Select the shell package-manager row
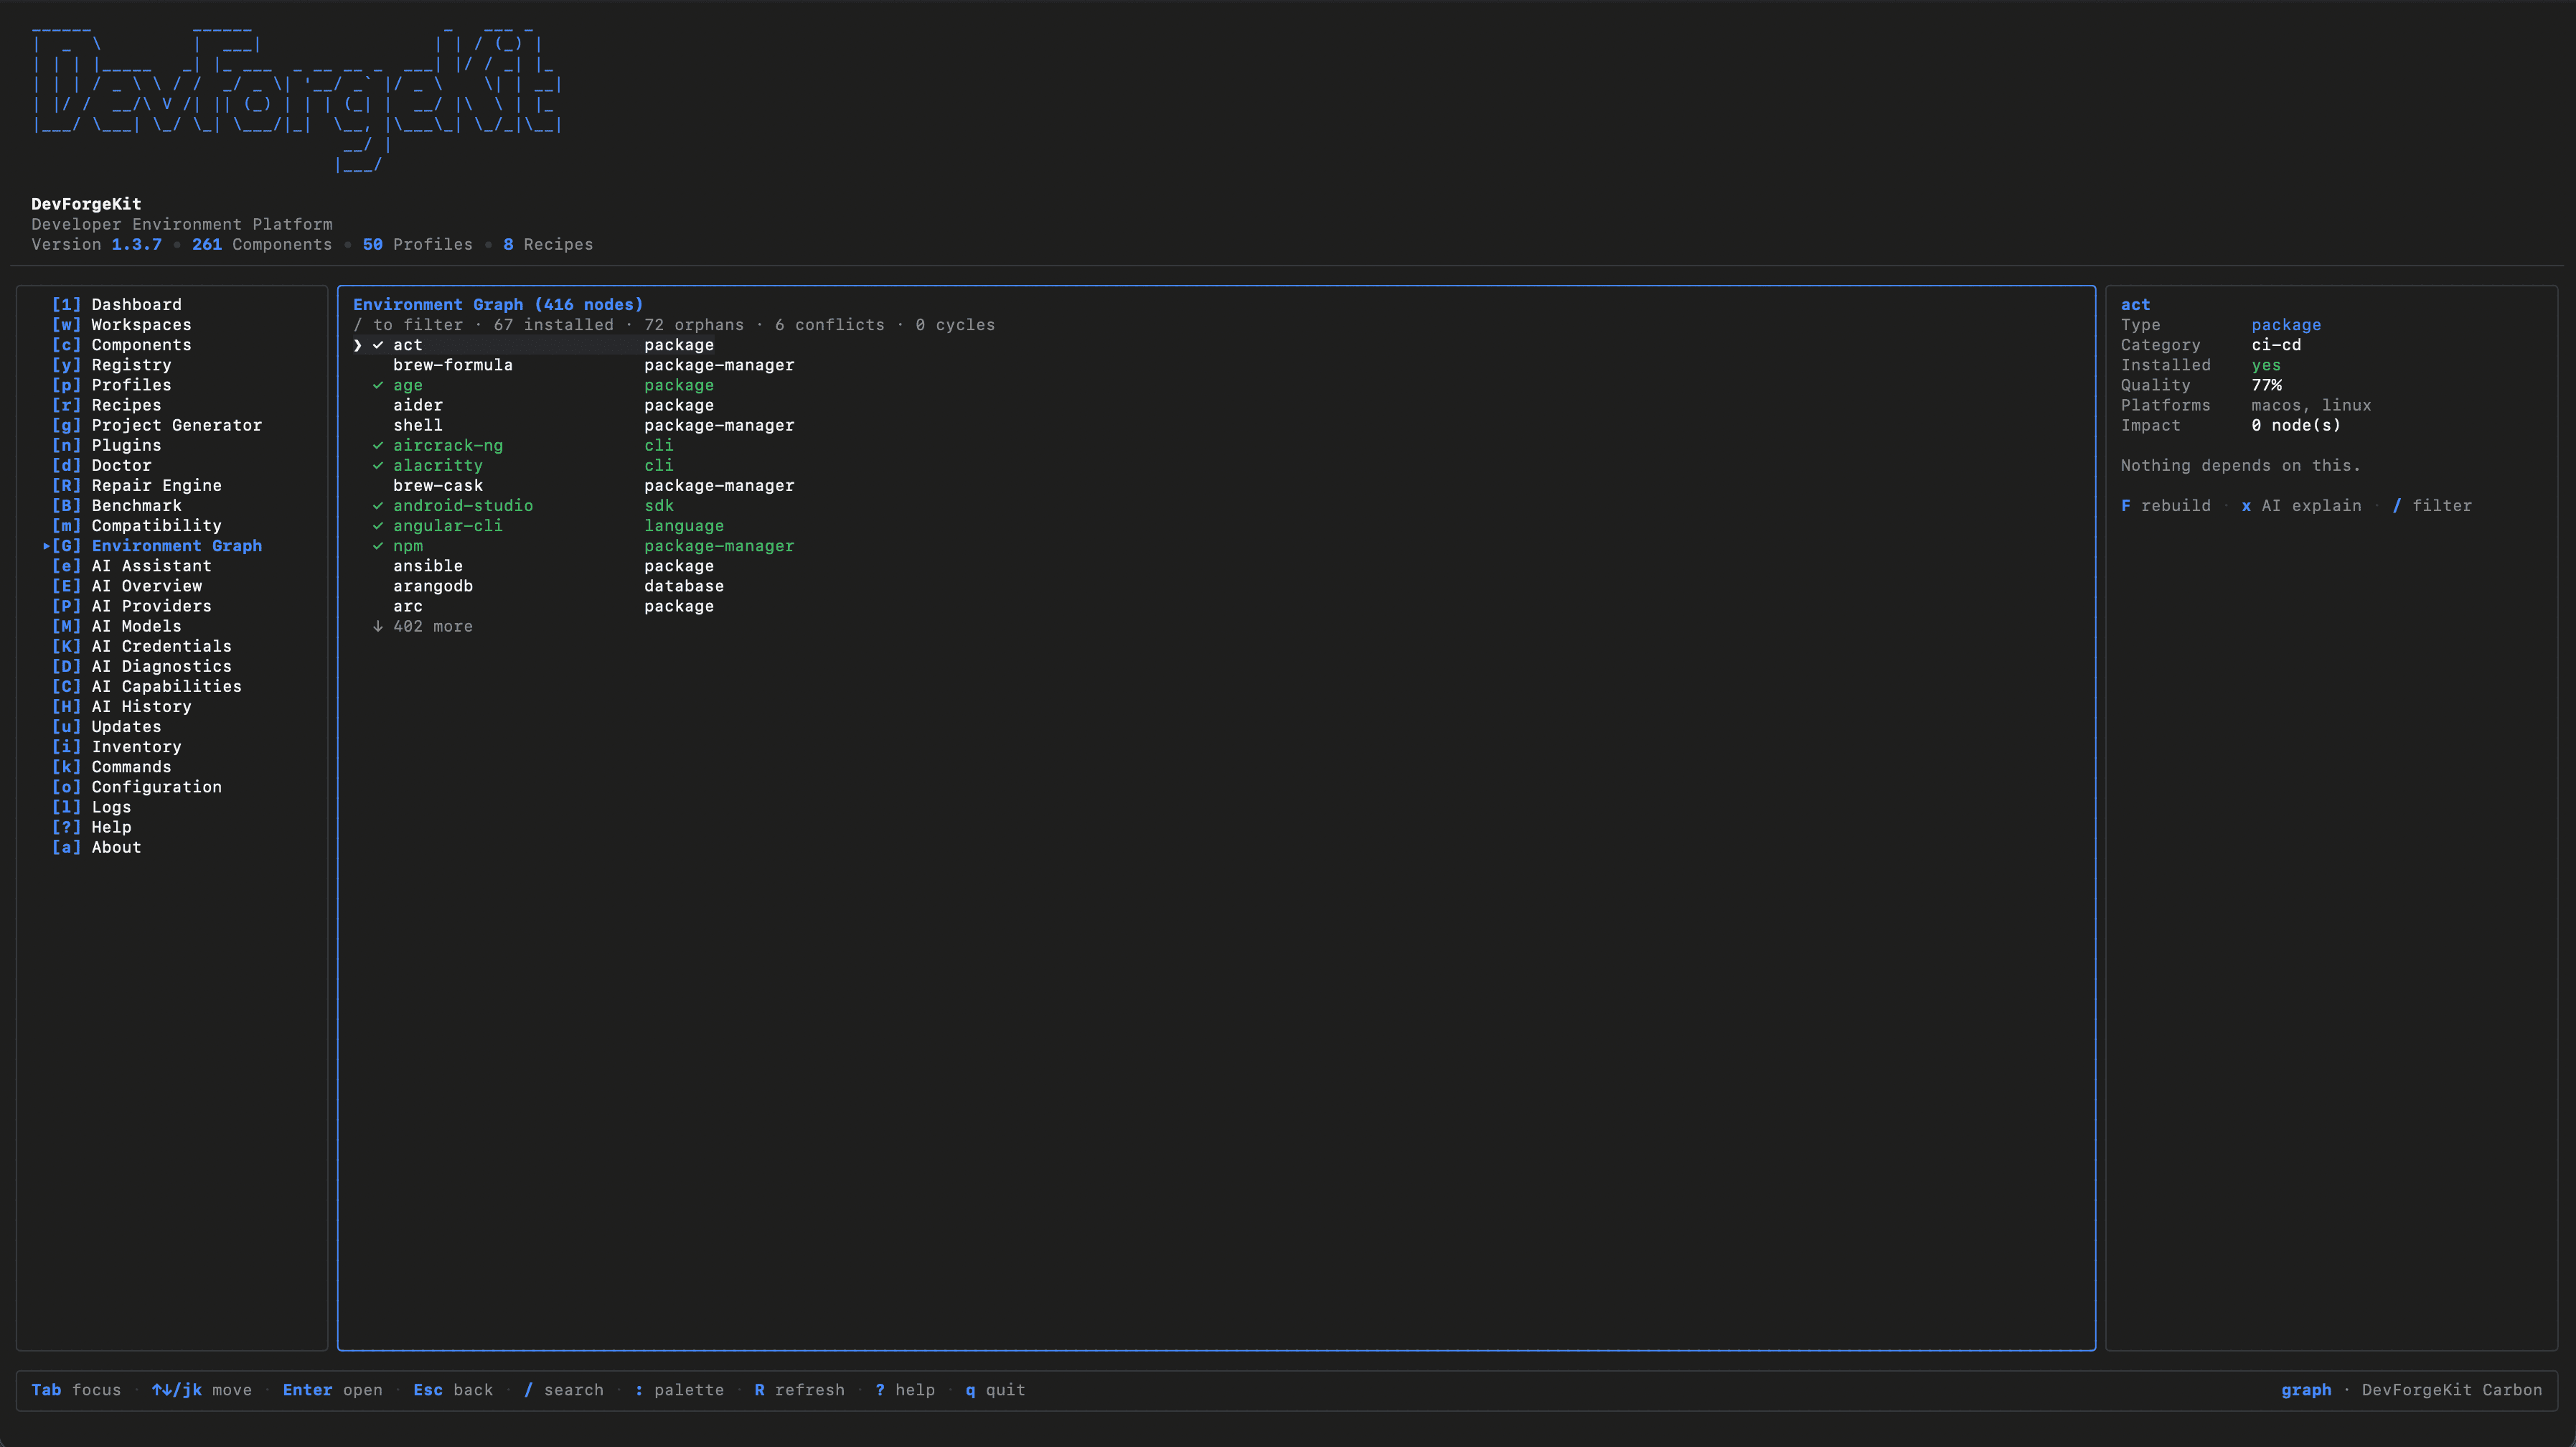The height and width of the screenshot is (1447, 2576). click(x=593, y=425)
